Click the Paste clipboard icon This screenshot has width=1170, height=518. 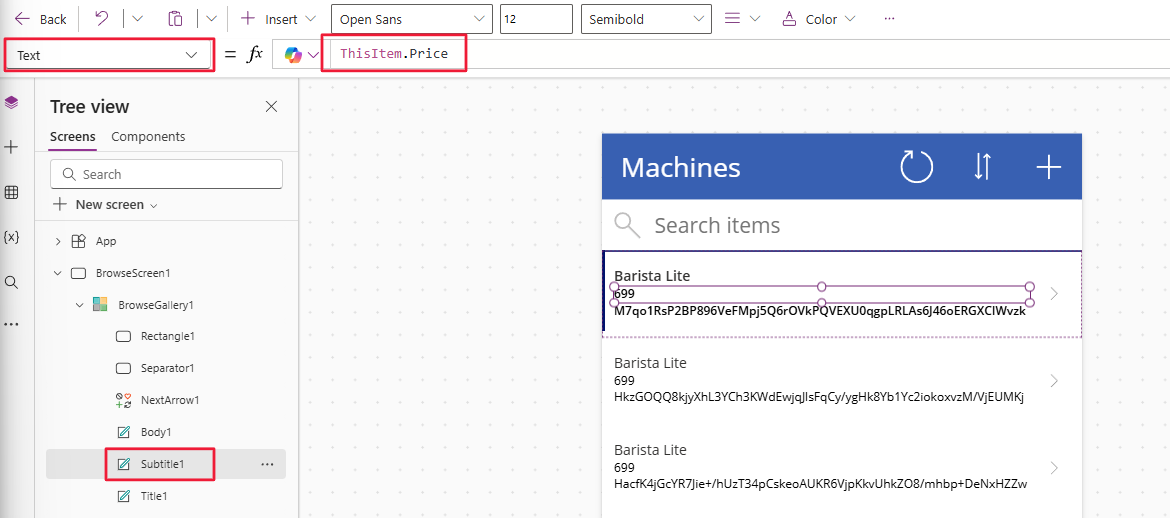(x=175, y=19)
